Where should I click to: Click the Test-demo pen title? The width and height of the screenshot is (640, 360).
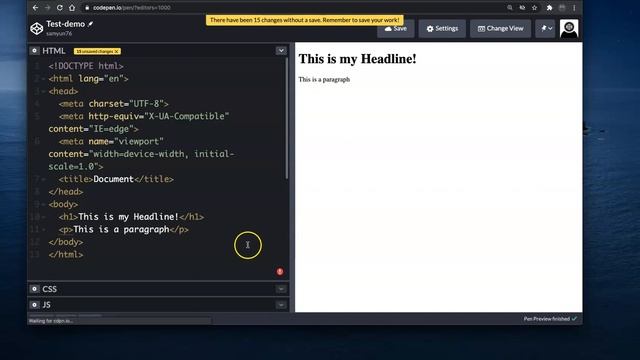[65, 24]
